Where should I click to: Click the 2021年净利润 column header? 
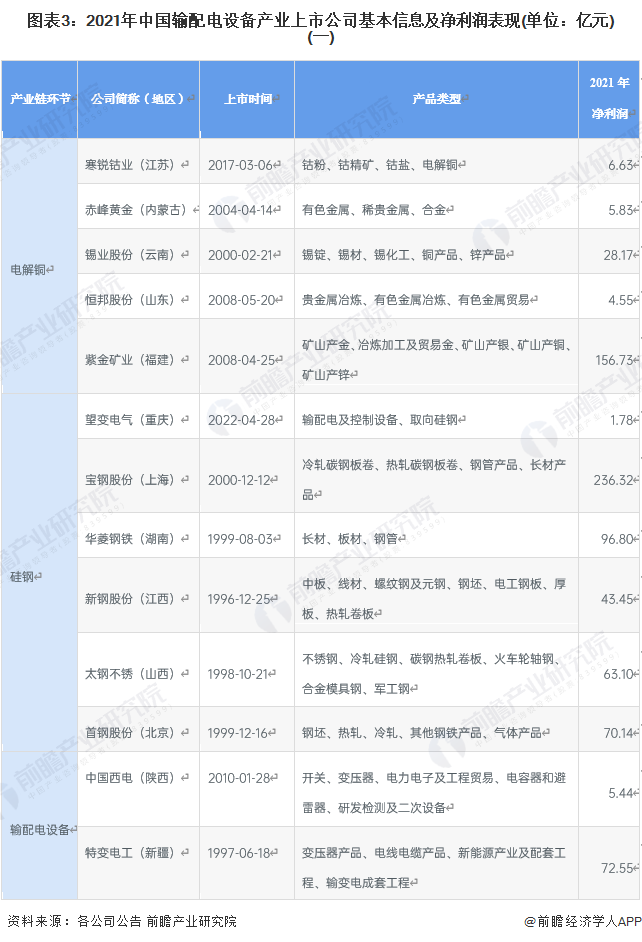click(x=609, y=99)
